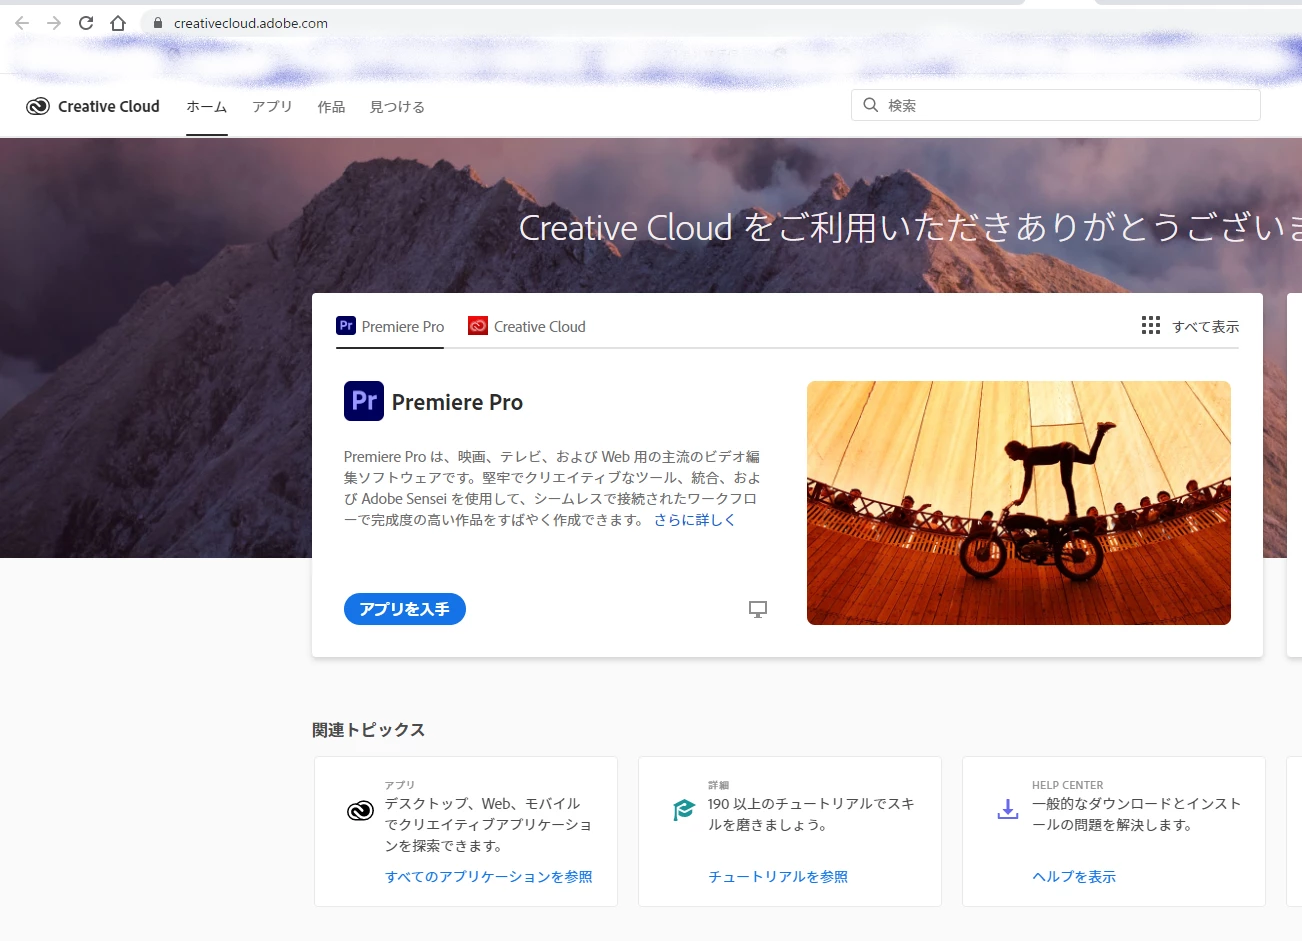Focus the 検索 search field
1302x941 pixels.
[x=1056, y=105]
